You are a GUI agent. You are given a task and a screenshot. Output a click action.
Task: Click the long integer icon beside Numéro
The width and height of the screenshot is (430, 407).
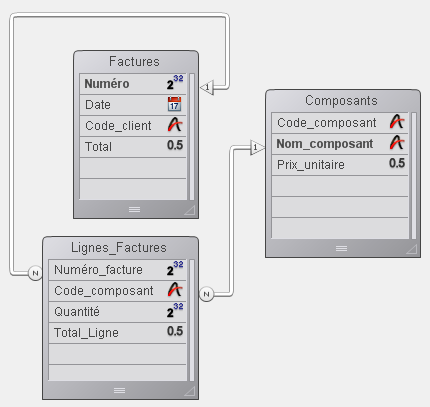click(x=175, y=83)
